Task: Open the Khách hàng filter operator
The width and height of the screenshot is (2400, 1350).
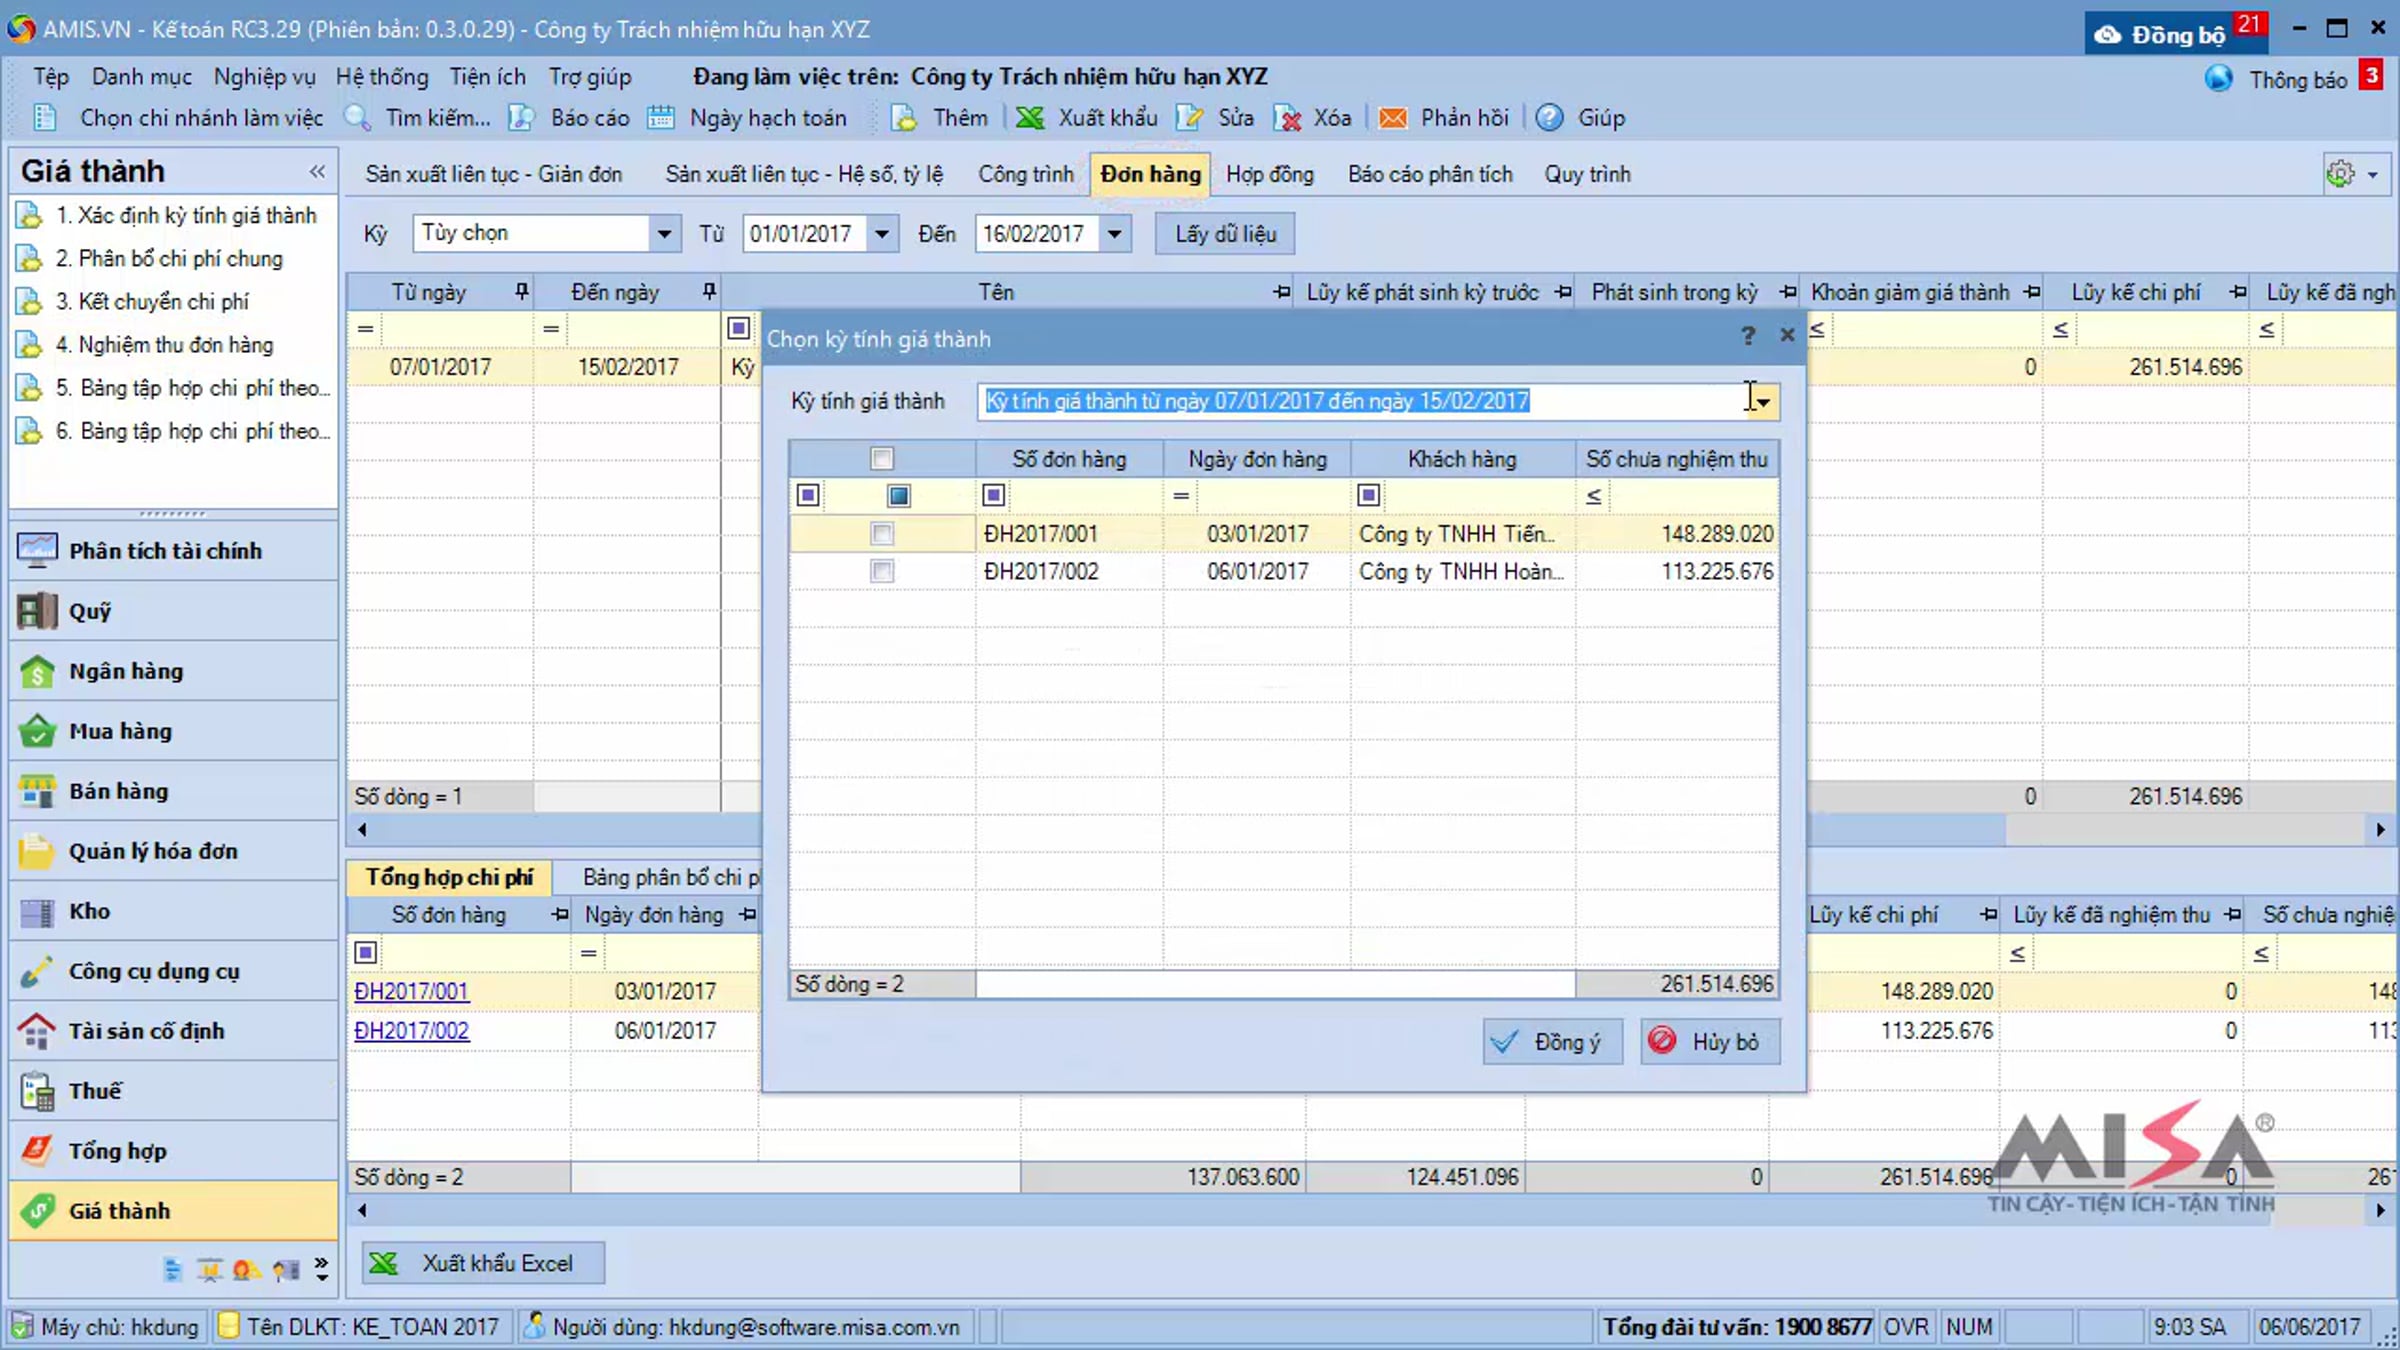Action: click(x=1368, y=496)
